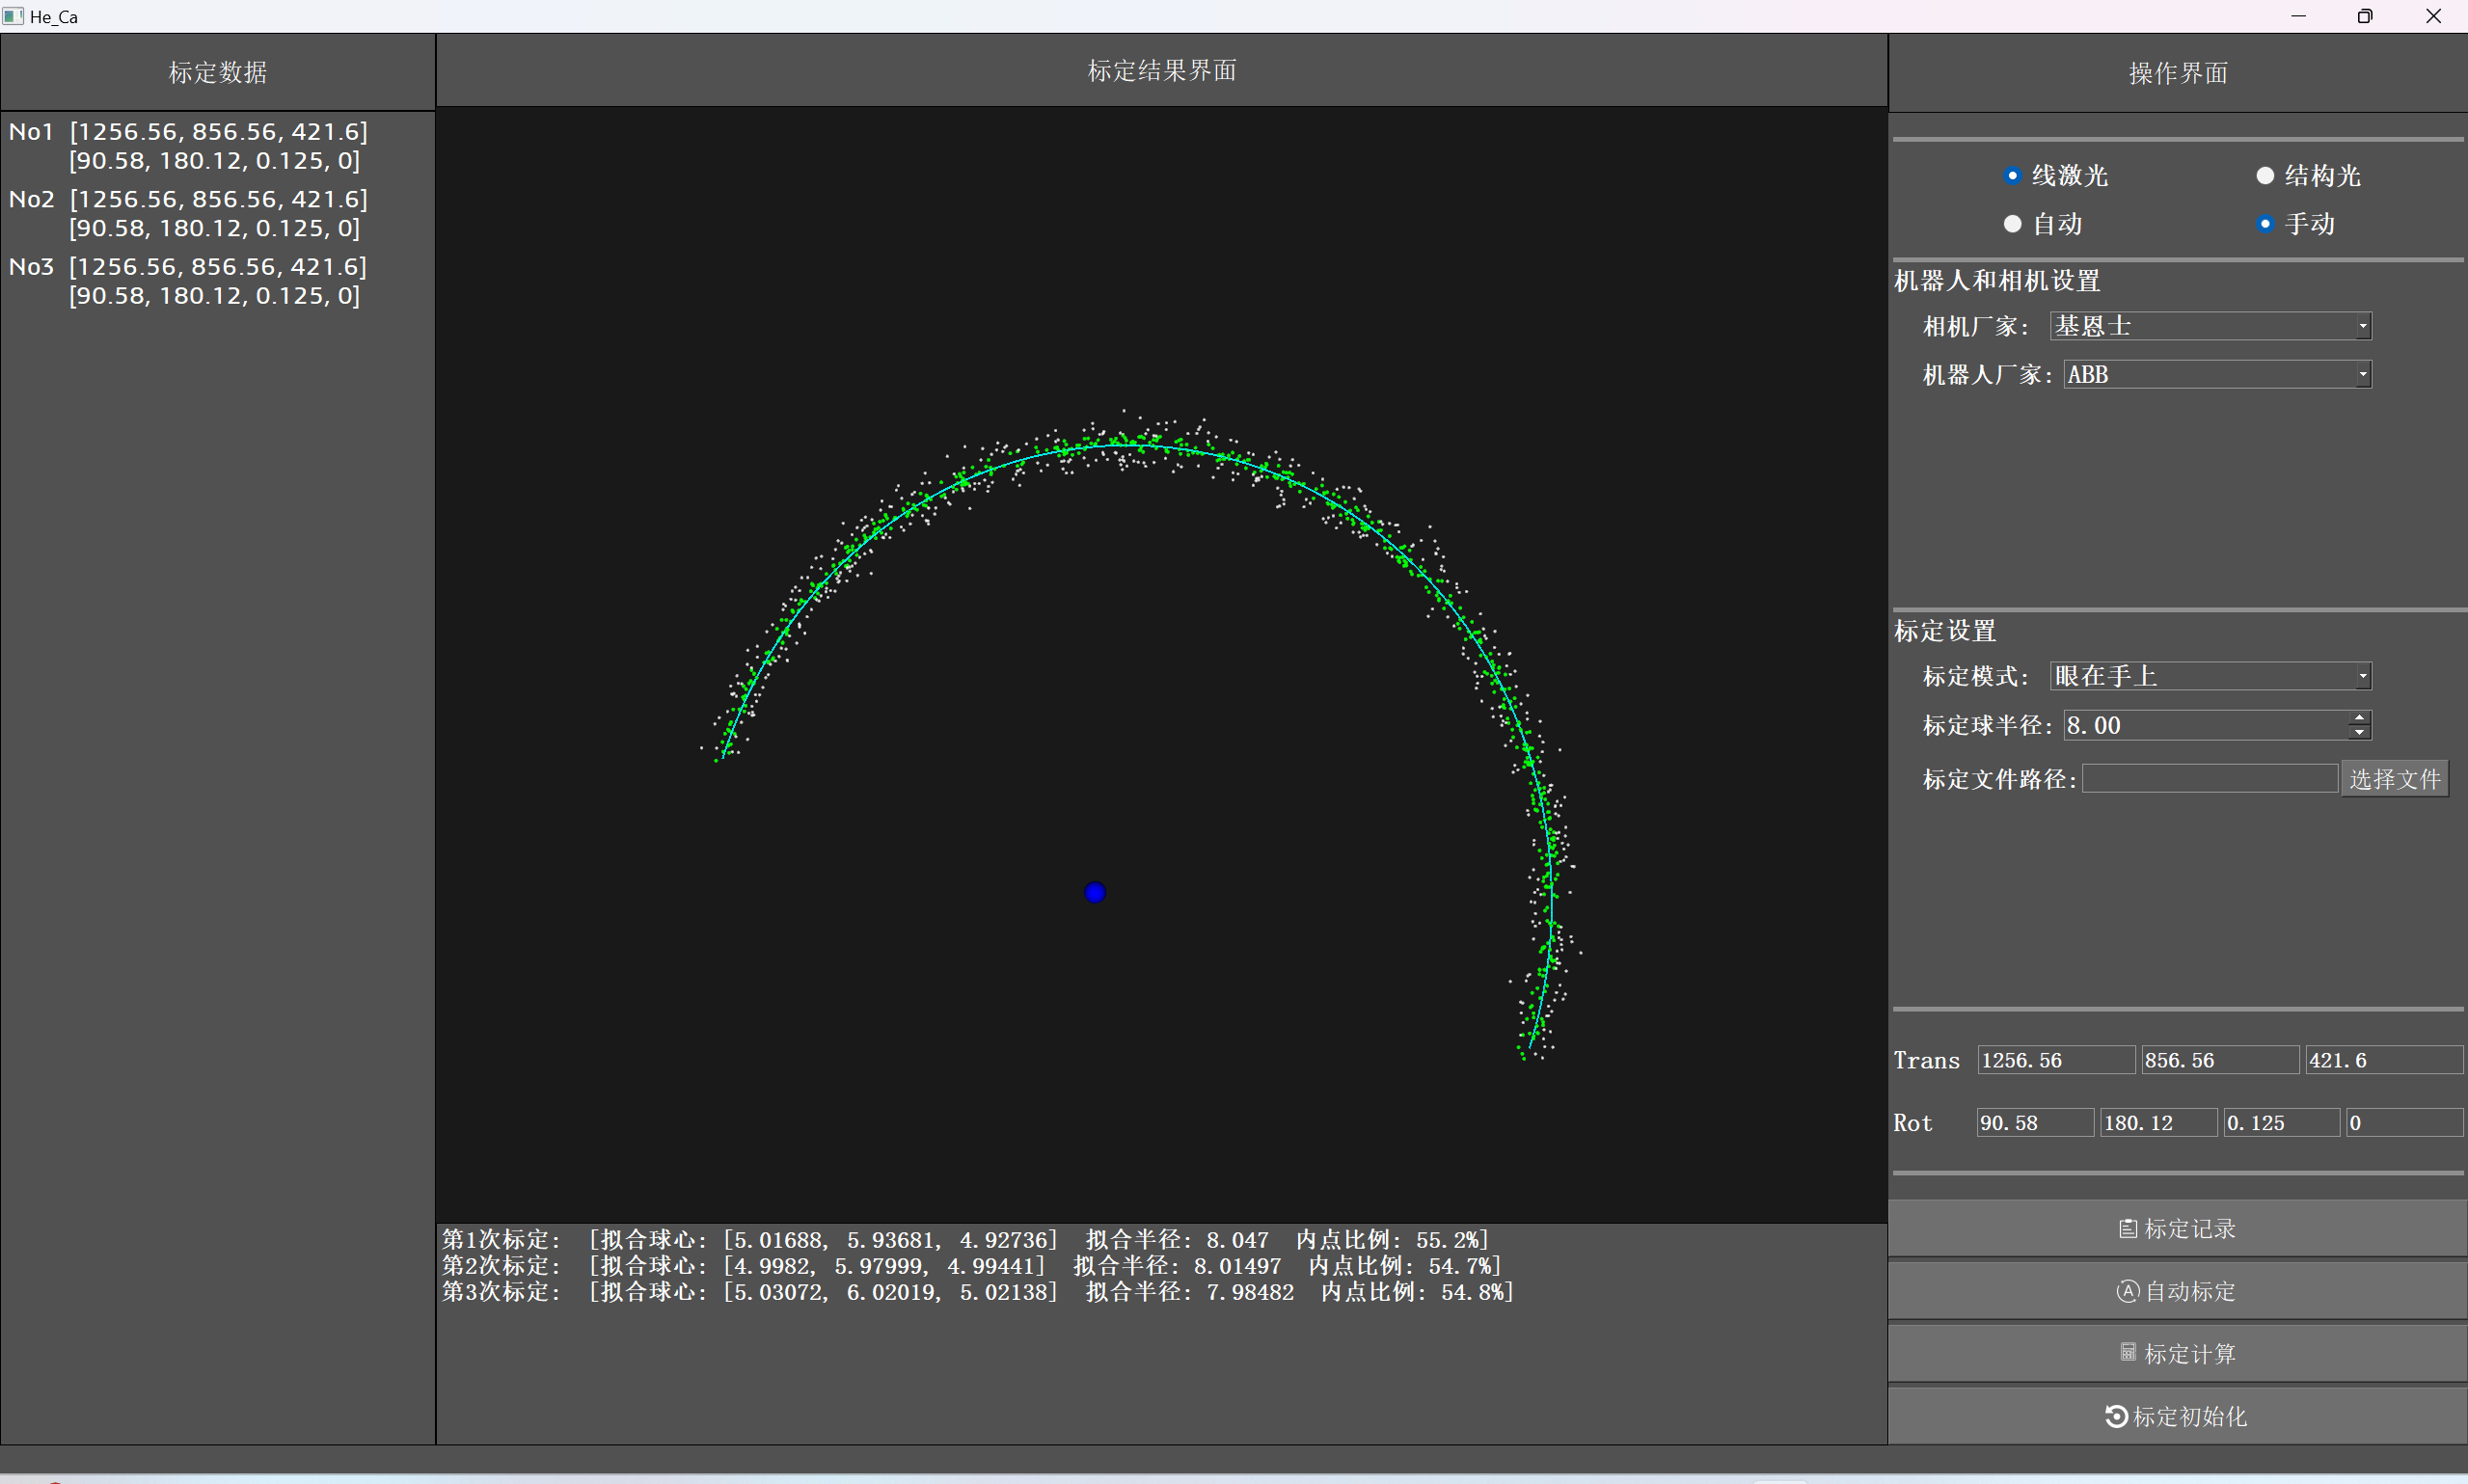
Task: Open 机器人厂家 dropdown showing ABB
Action: (2216, 375)
